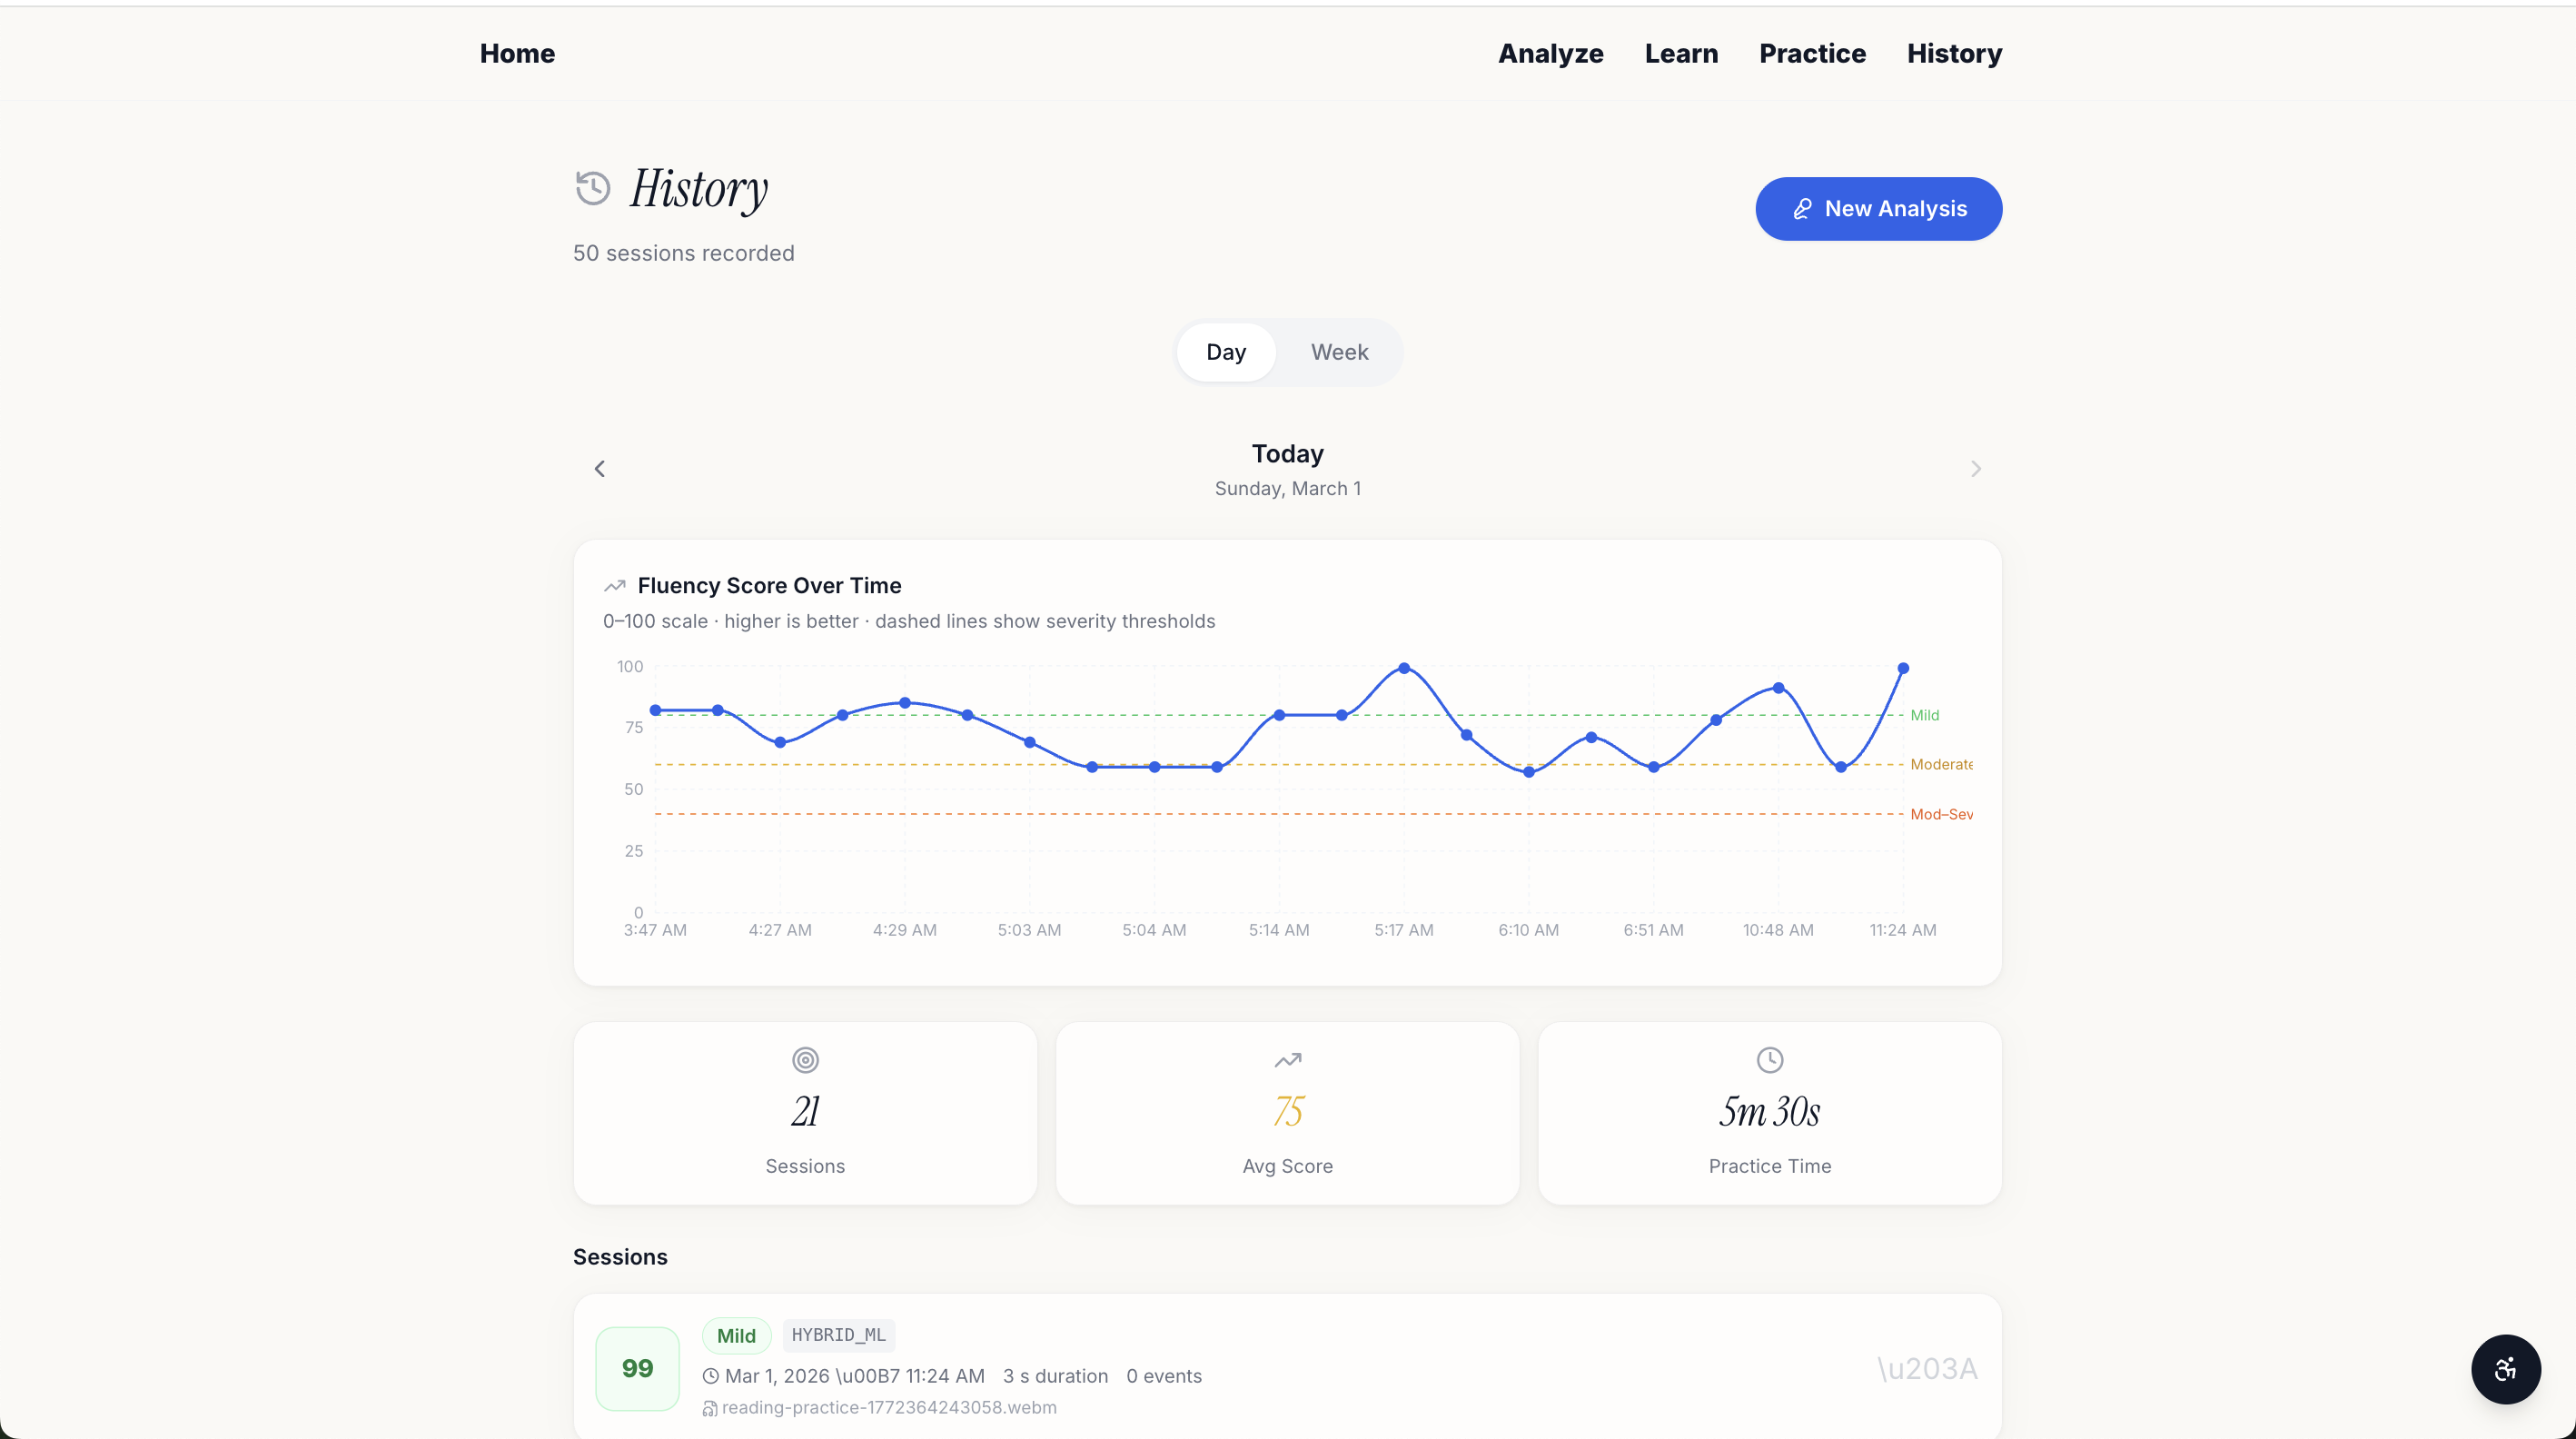
Task: Select the Day view toggle
Action: point(1226,352)
